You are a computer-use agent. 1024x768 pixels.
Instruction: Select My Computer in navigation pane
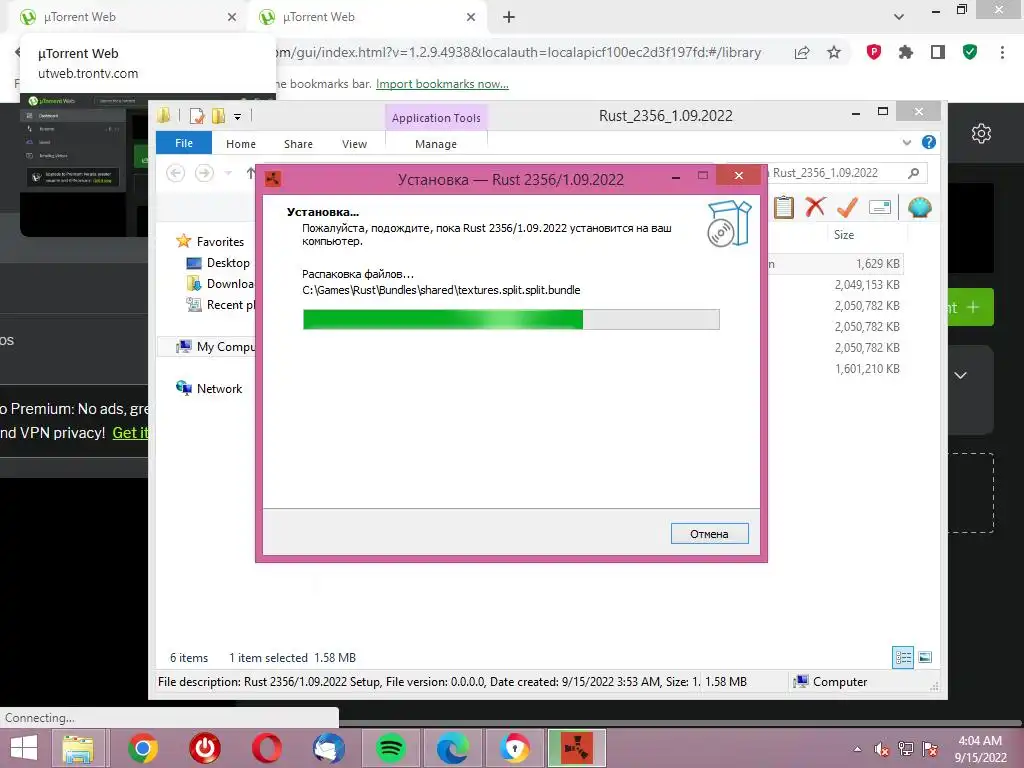pos(216,347)
